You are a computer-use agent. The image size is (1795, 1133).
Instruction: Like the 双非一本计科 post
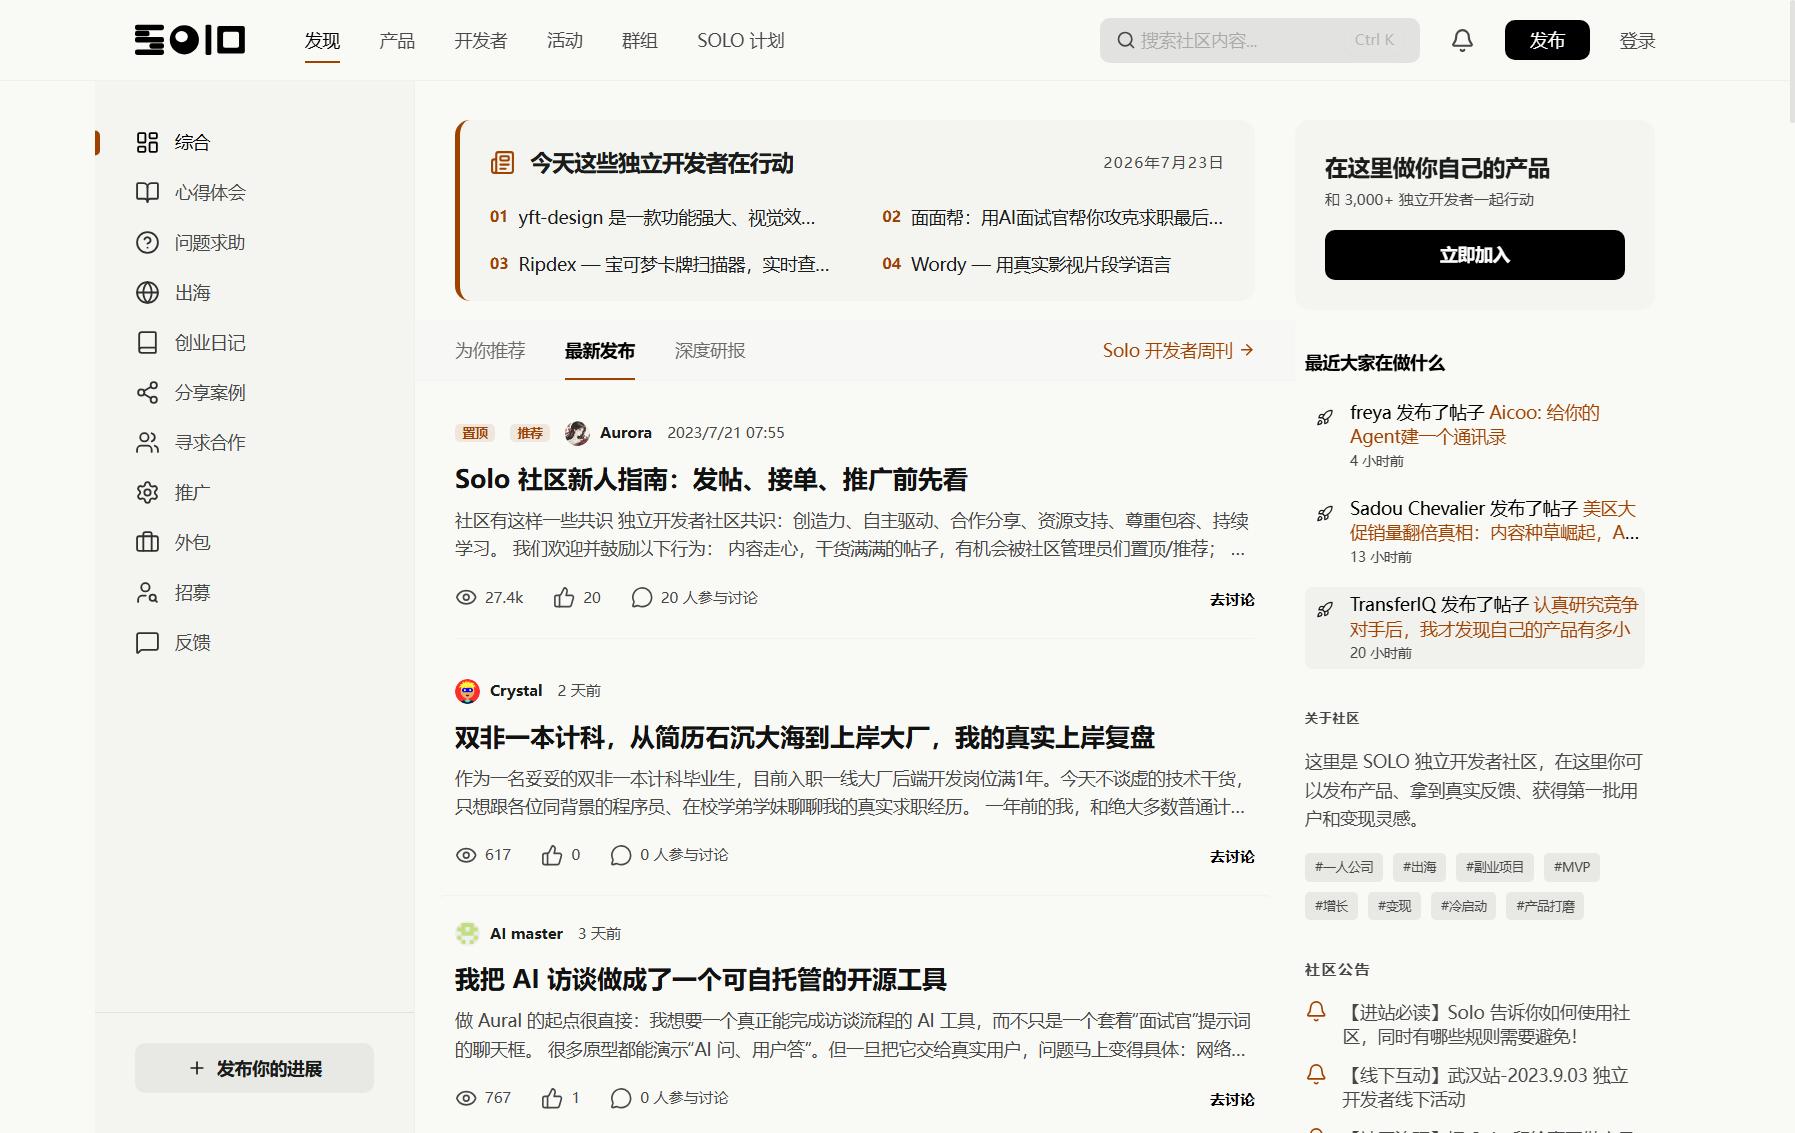552,855
